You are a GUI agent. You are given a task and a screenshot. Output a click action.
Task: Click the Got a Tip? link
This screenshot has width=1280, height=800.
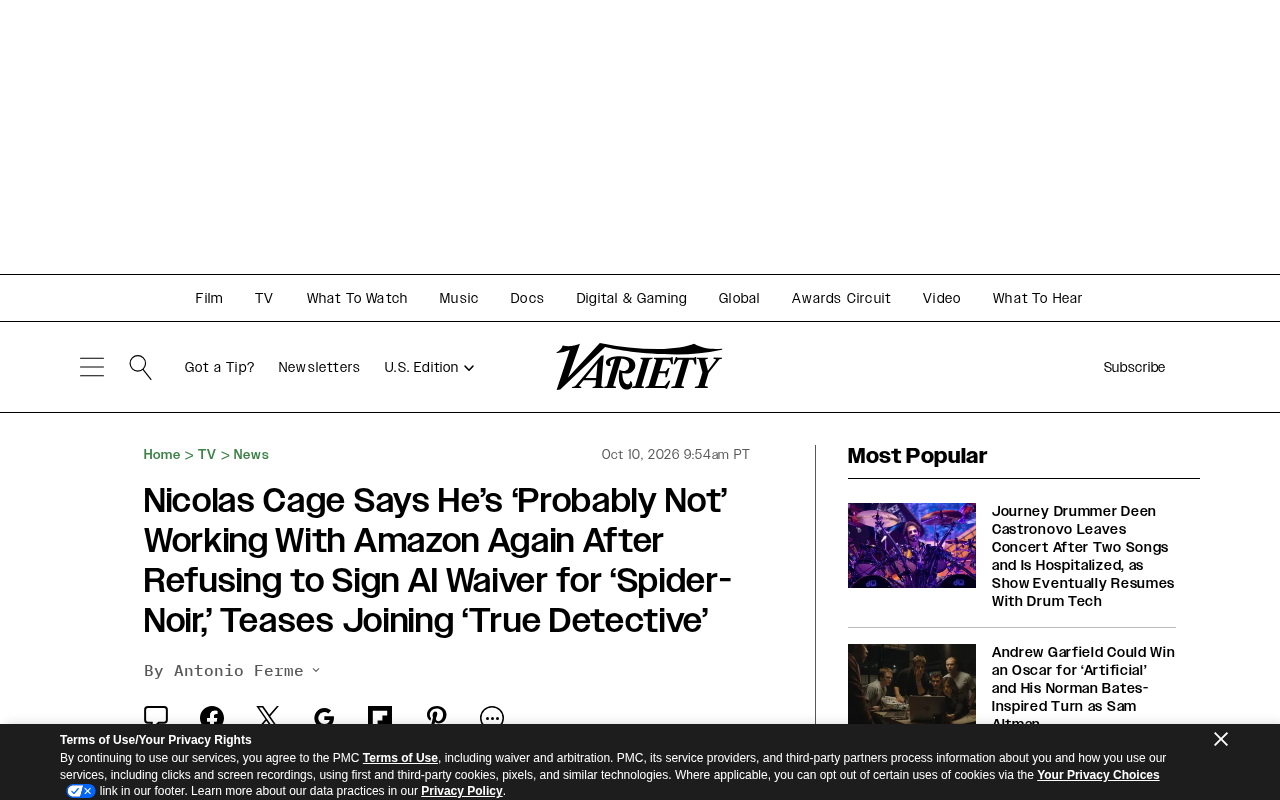click(x=219, y=367)
